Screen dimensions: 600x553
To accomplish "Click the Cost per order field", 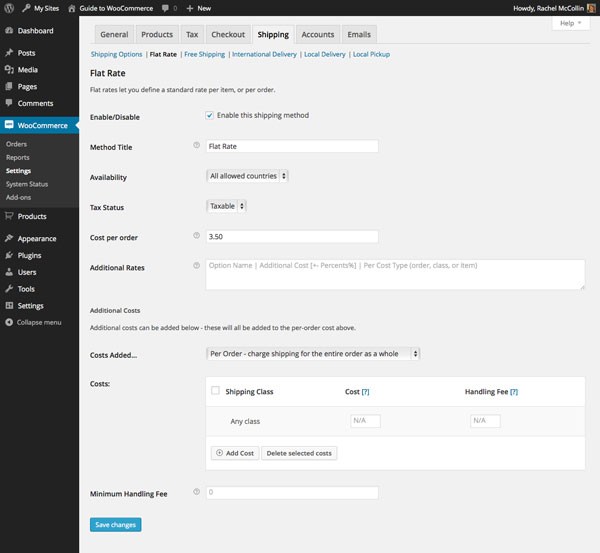I will coord(292,237).
